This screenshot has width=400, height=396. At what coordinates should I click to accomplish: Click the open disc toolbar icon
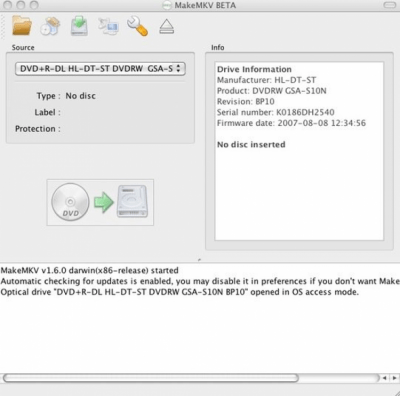(x=50, y=26)
